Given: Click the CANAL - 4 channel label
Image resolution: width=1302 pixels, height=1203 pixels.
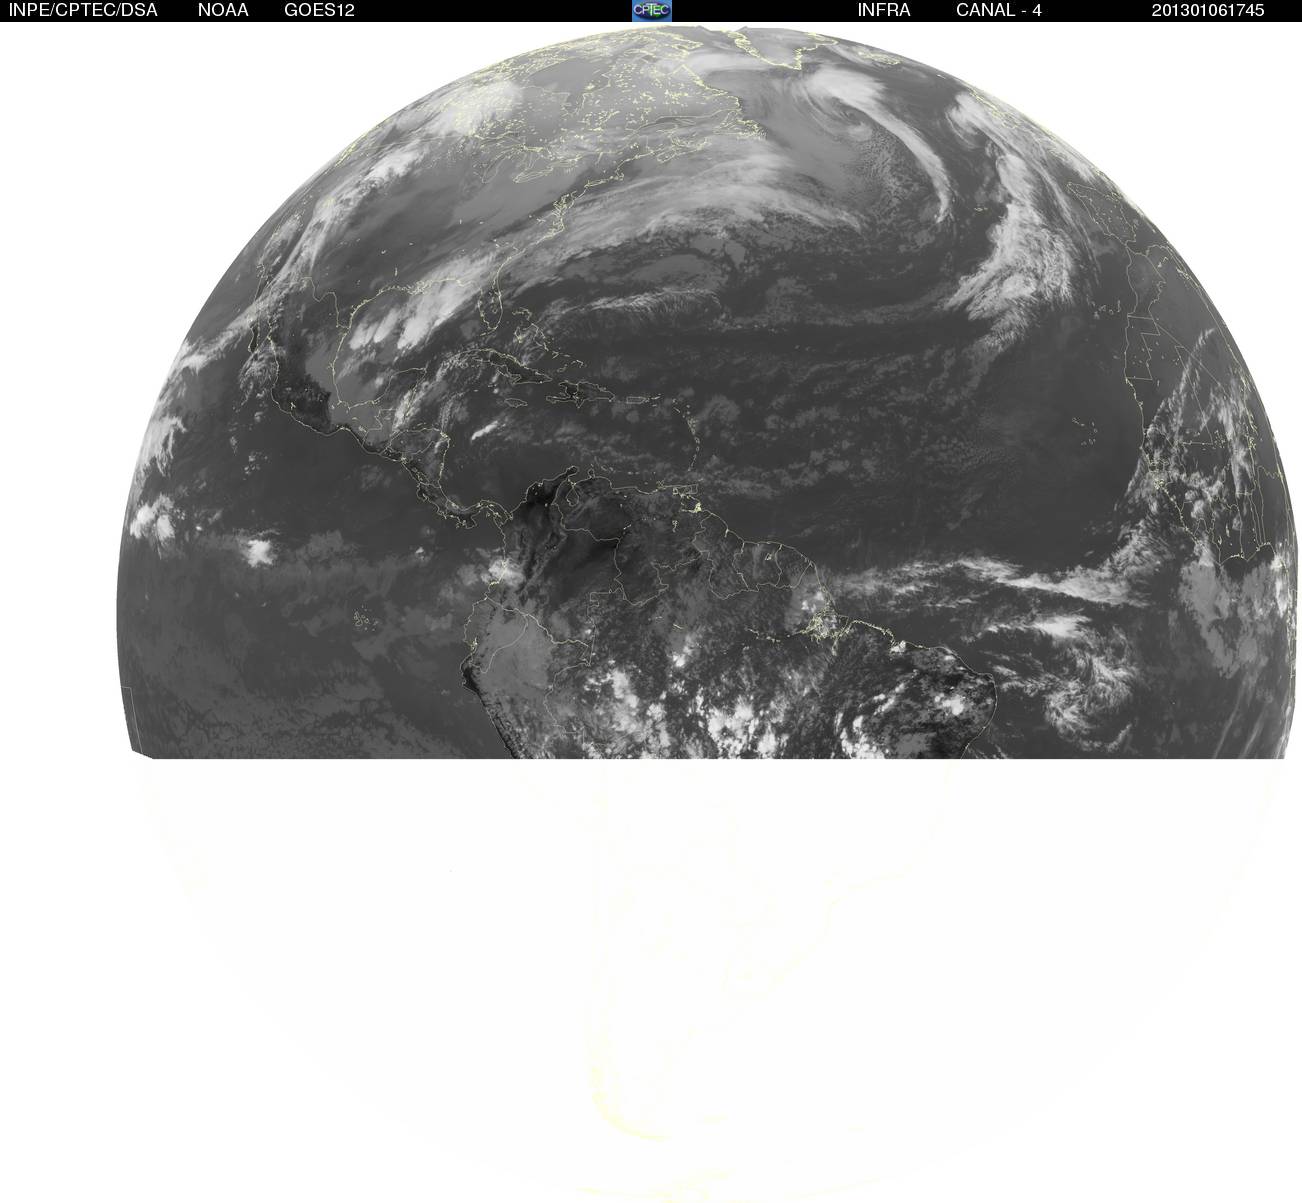Looking at the screenshot, I should (999, 11).
